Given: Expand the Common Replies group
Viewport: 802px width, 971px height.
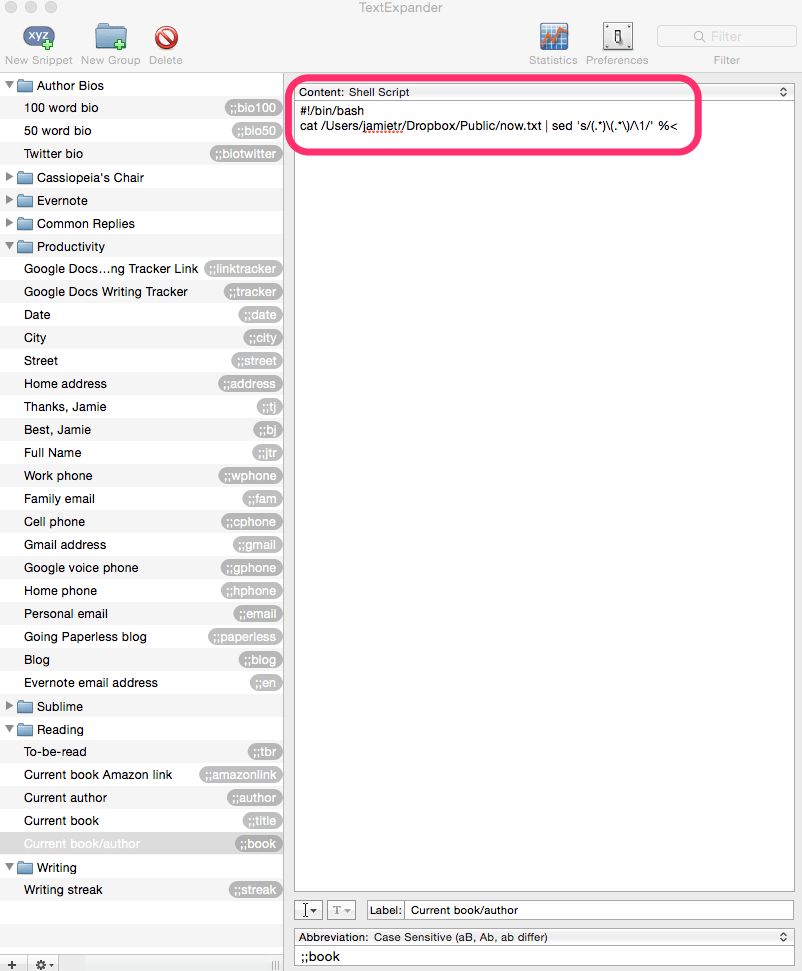Looking at the screenshot, I should coord(9,223).
